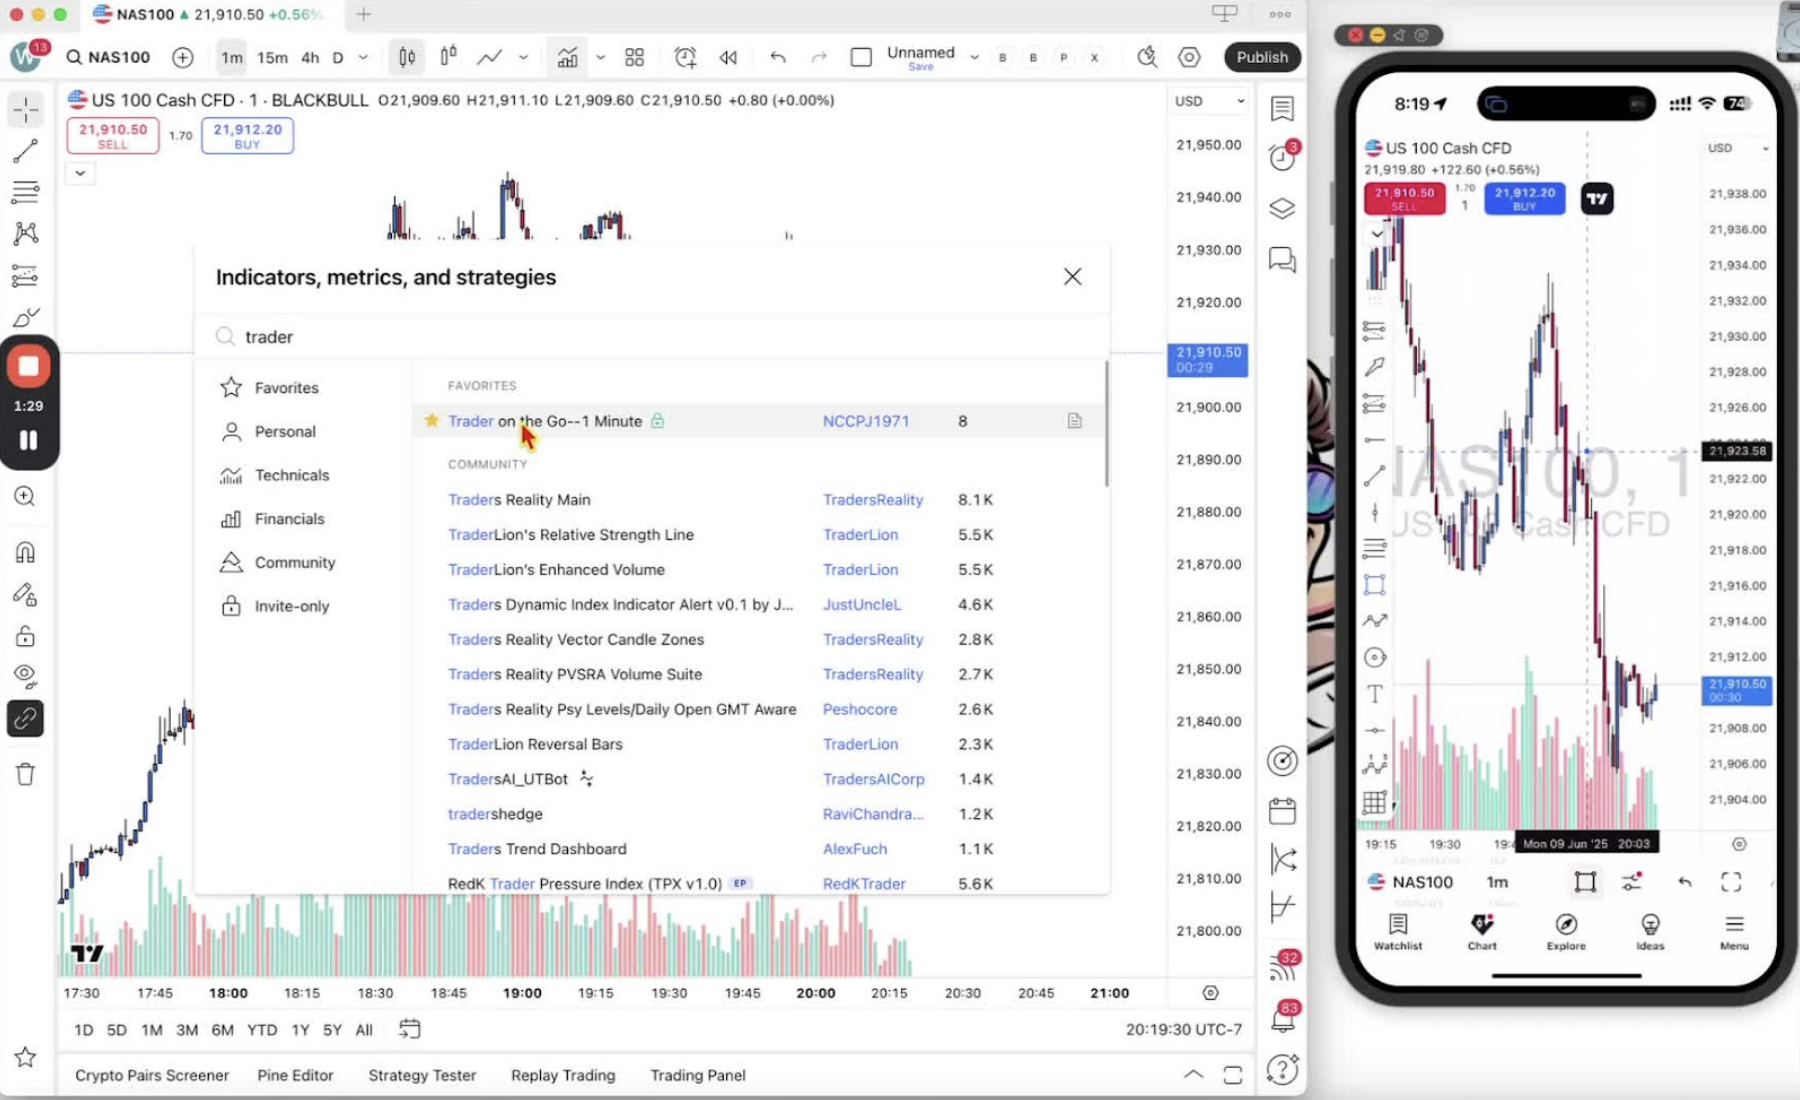Click the Compare or add symbol plus
The image size is (1800, 1100).
[x=182, y=57]
